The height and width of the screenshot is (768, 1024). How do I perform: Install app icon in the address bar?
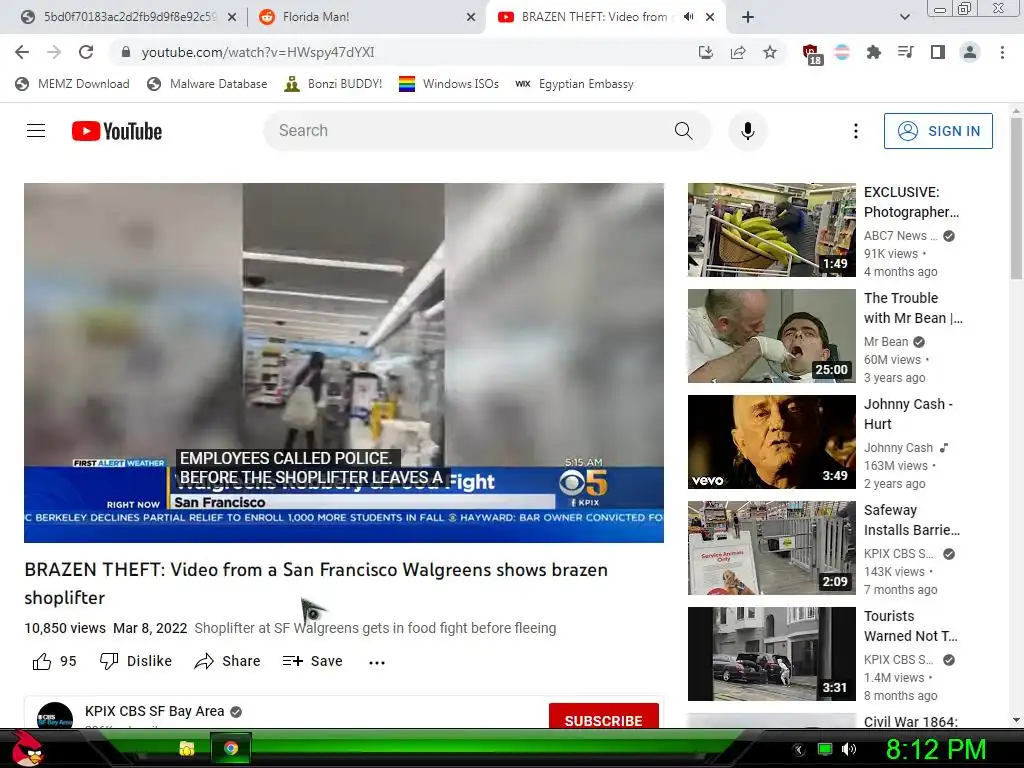[x=706, y=52]
